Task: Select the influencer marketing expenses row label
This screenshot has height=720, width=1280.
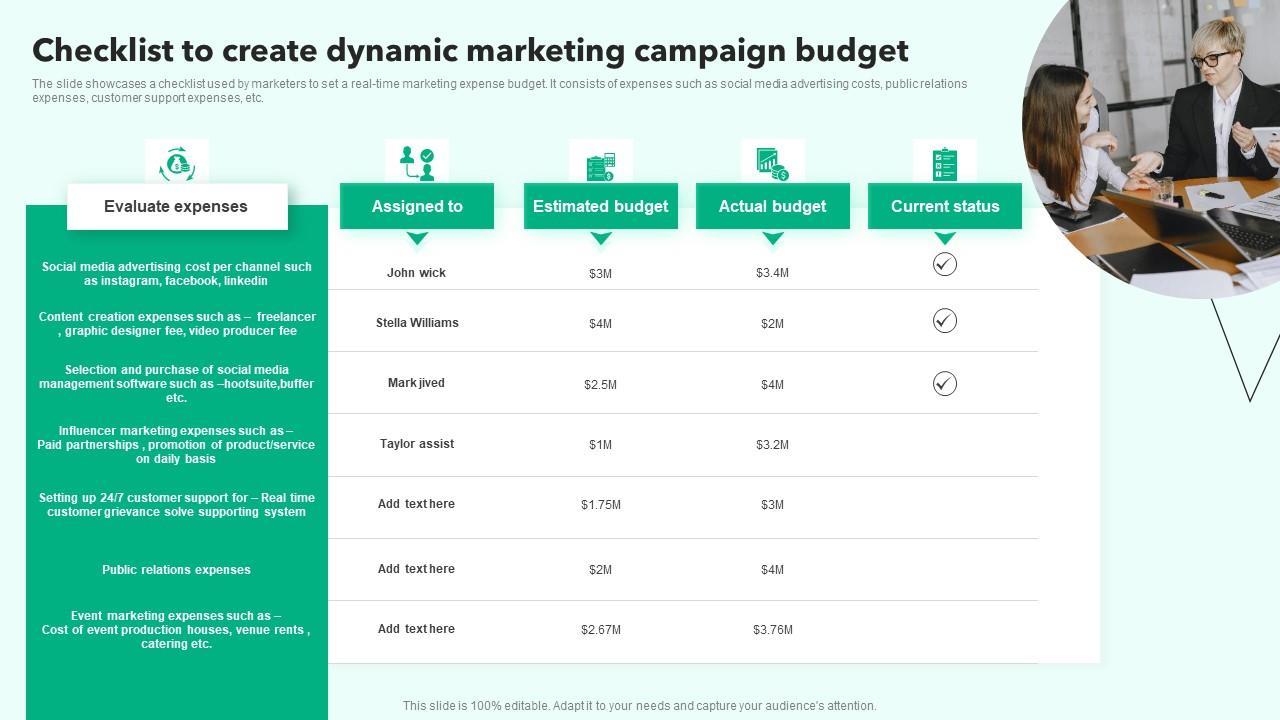Action: tap(176, 445)
